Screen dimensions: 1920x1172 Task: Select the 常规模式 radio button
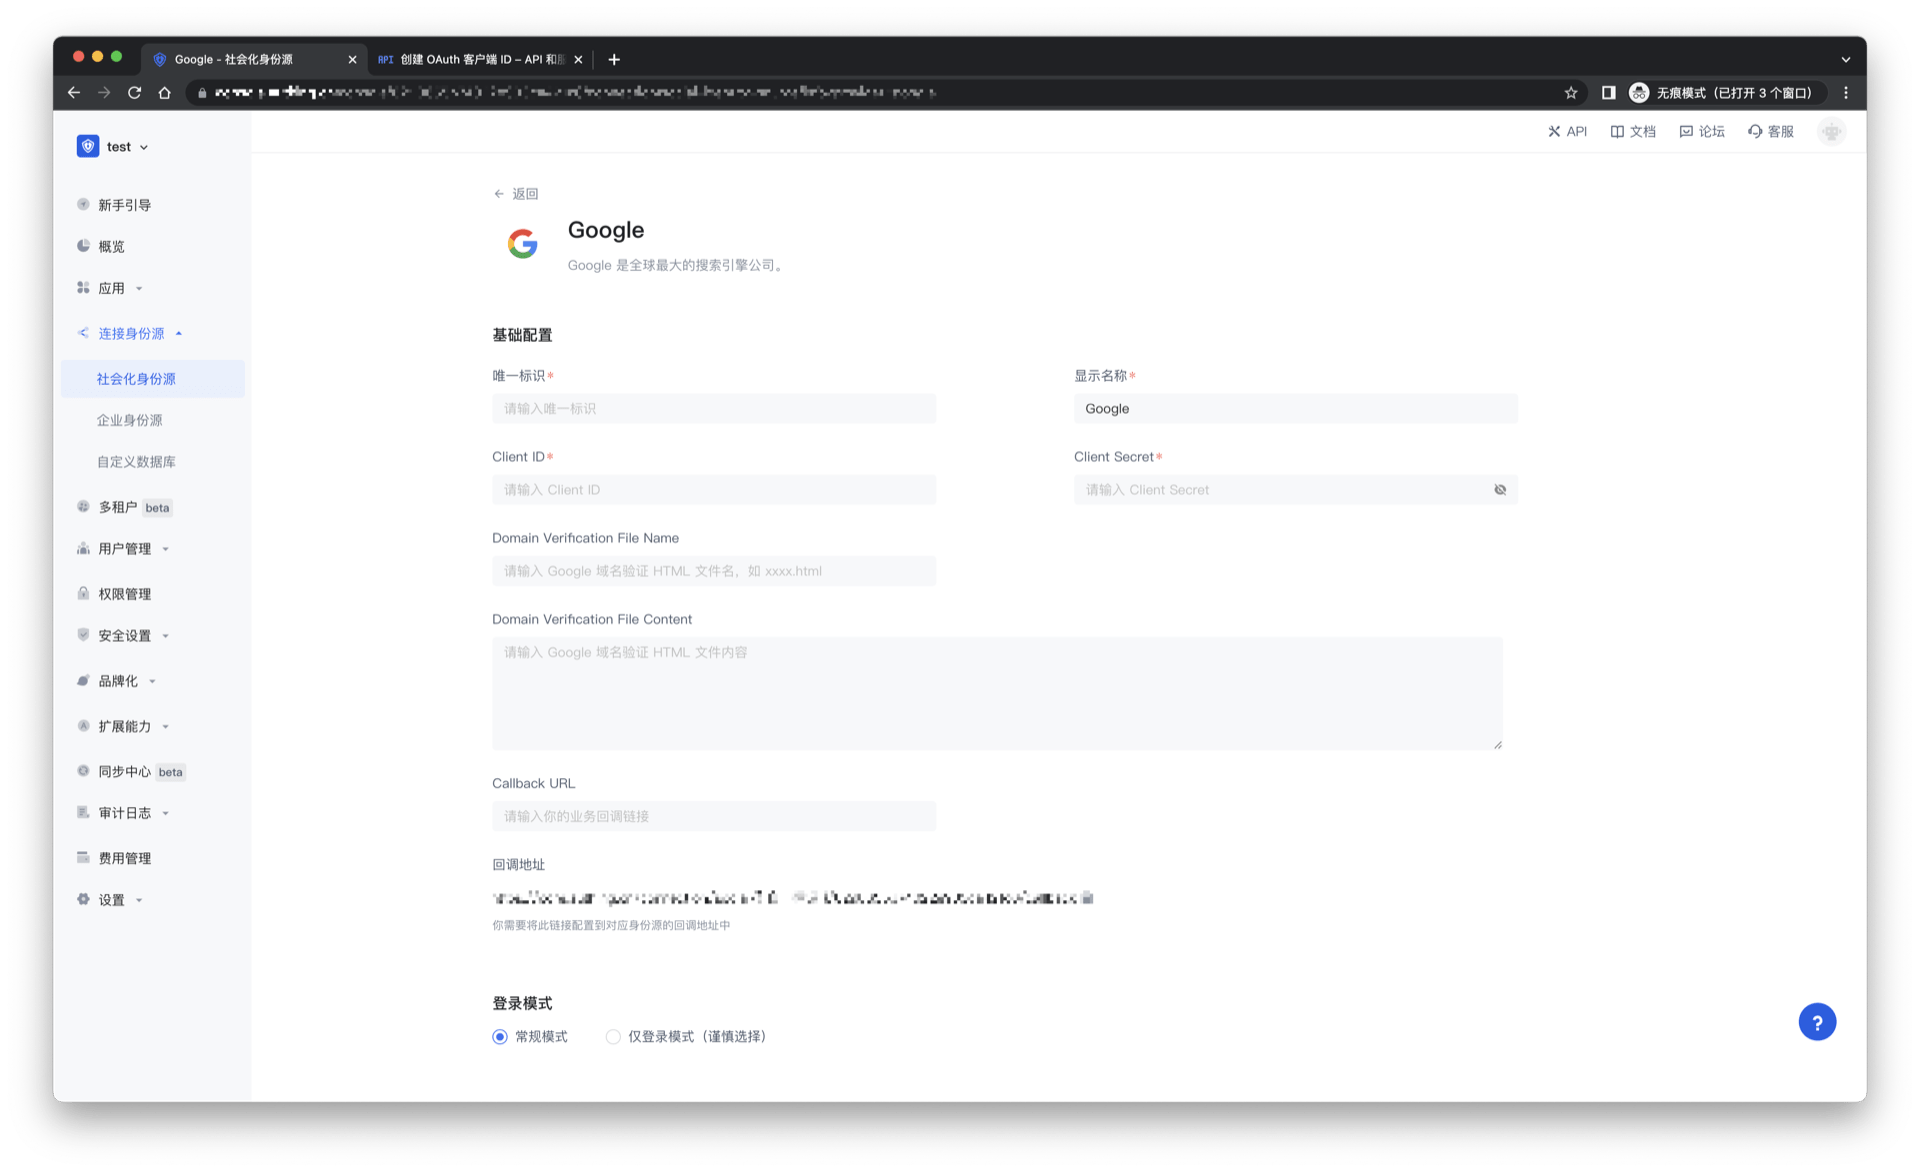point(500,1037)
